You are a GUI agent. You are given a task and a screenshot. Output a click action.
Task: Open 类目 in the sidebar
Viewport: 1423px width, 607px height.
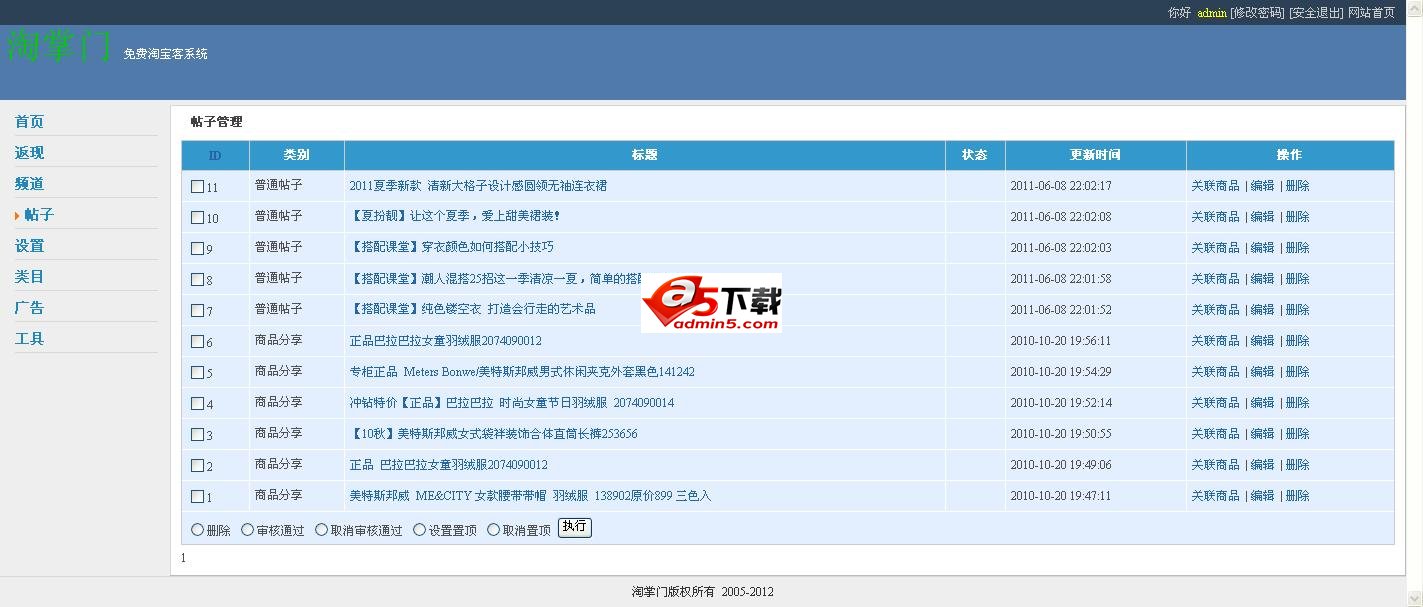pyautogui.click(x=29, y=277)
